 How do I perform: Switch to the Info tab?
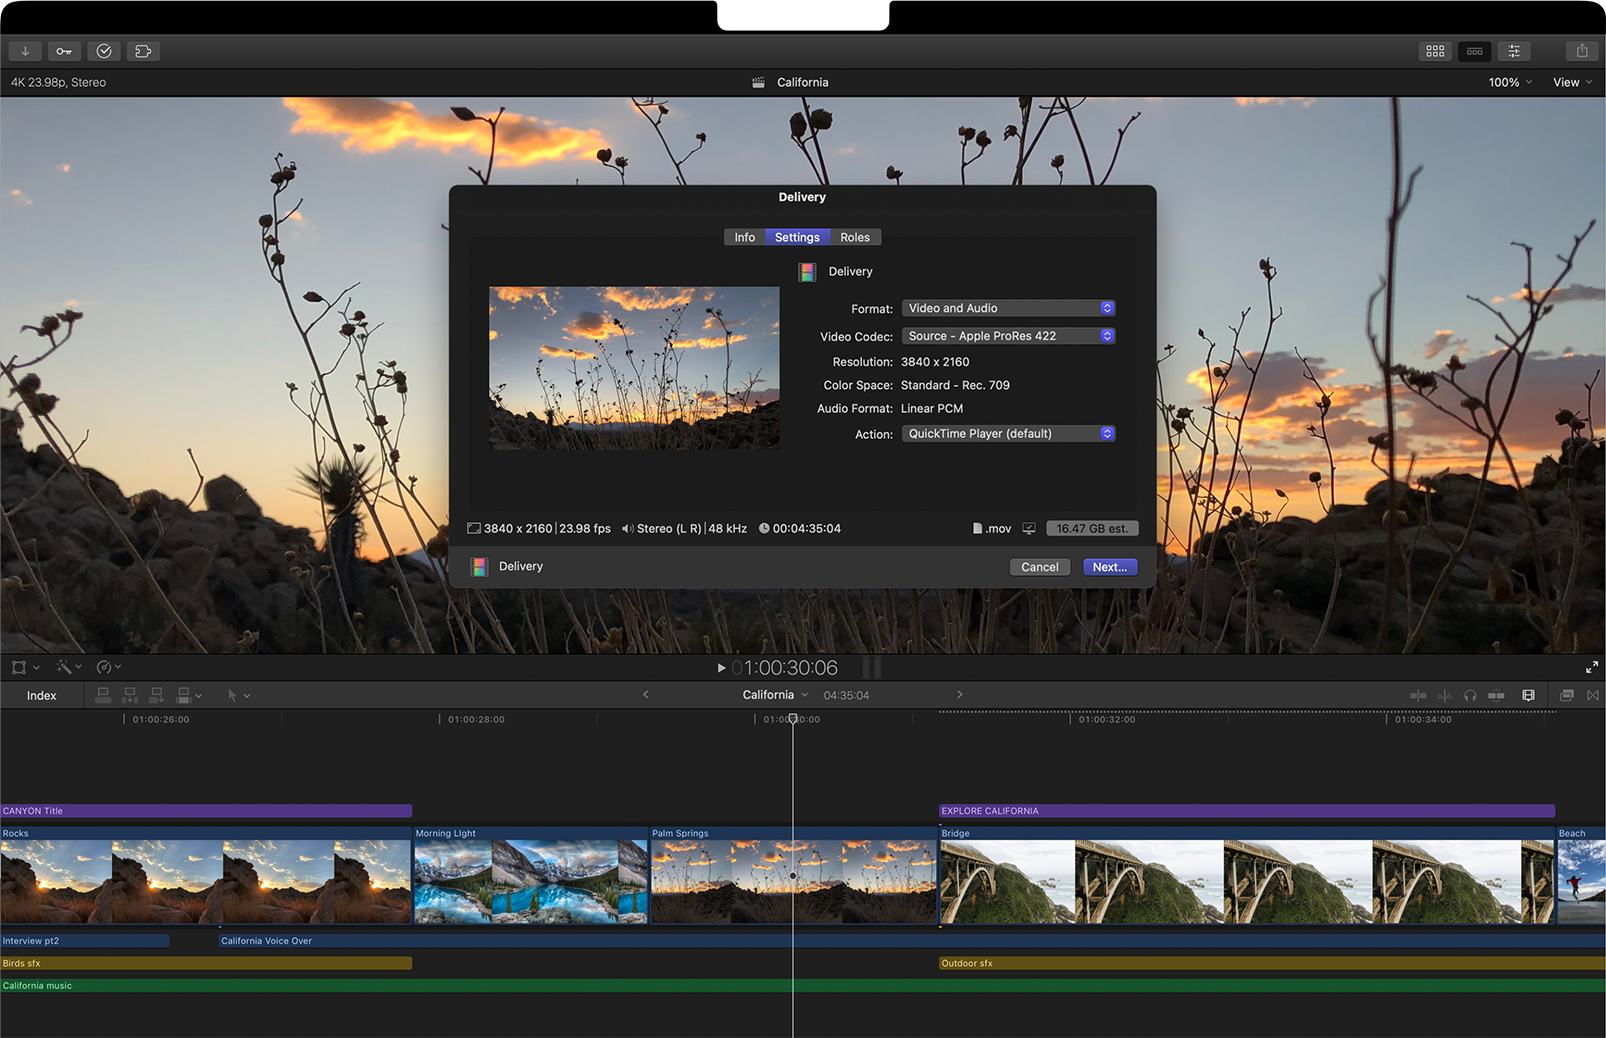click(744, 237)
